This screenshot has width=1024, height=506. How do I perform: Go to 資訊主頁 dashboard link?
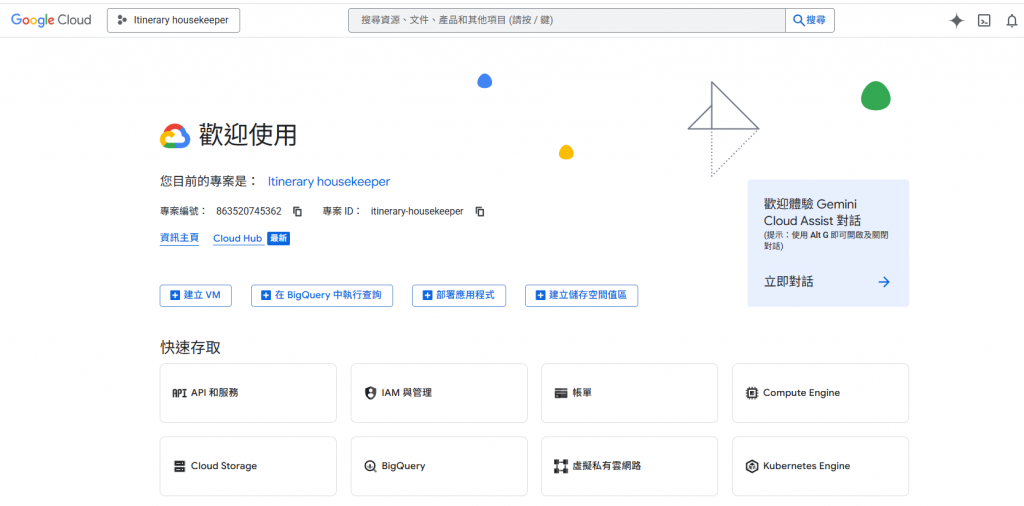[x=180, y=238]
